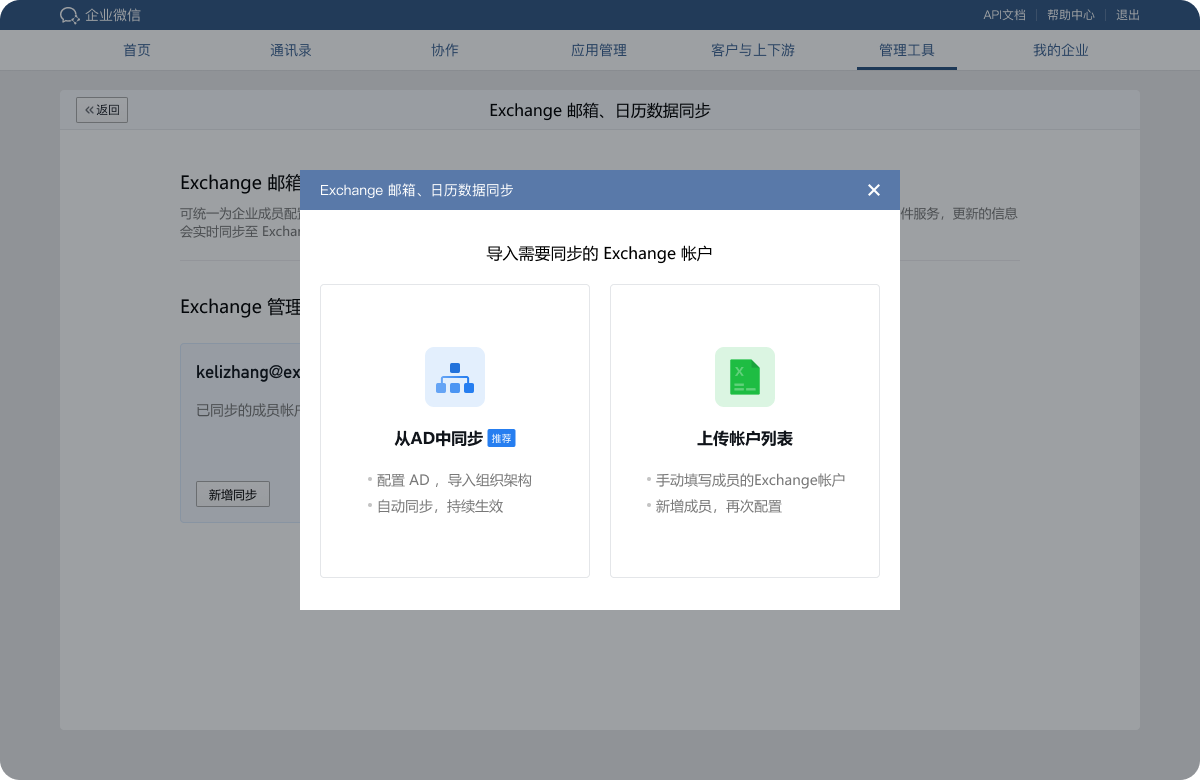Open the 协作 tab
The height and width of the screenshot is (780, 1200).
pos(445,50)
